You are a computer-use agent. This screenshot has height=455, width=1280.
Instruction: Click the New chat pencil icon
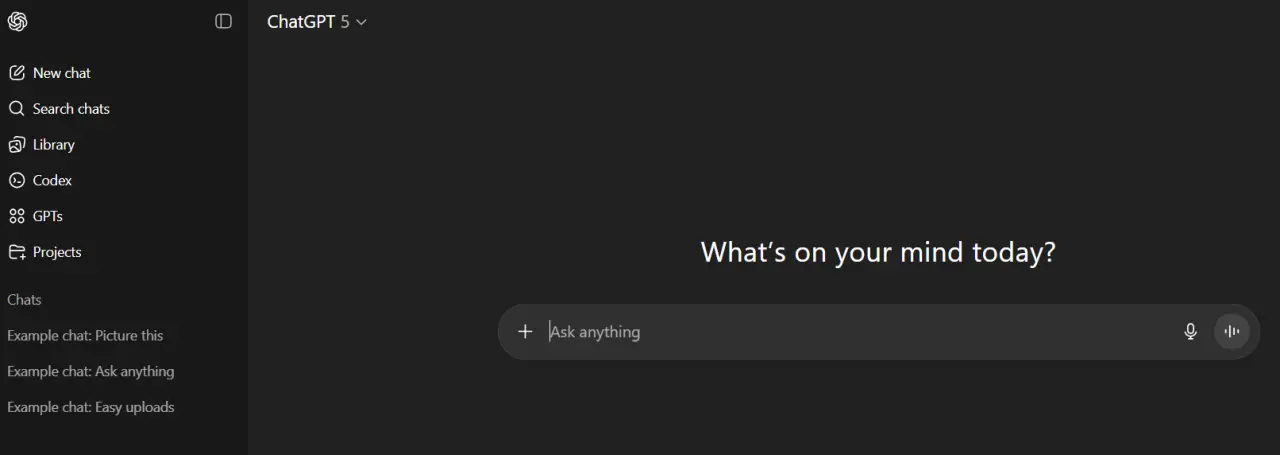click(x=16, y=73)
